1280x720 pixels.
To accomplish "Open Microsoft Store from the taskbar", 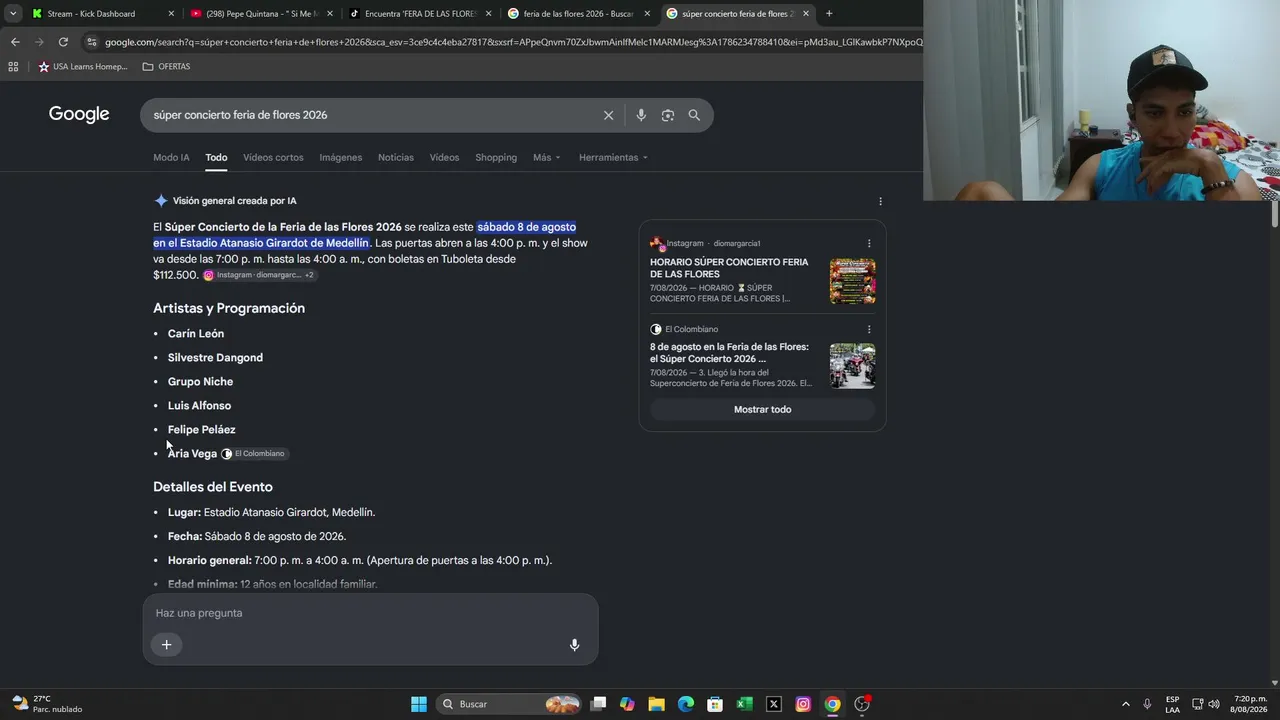I will (715, 704).
